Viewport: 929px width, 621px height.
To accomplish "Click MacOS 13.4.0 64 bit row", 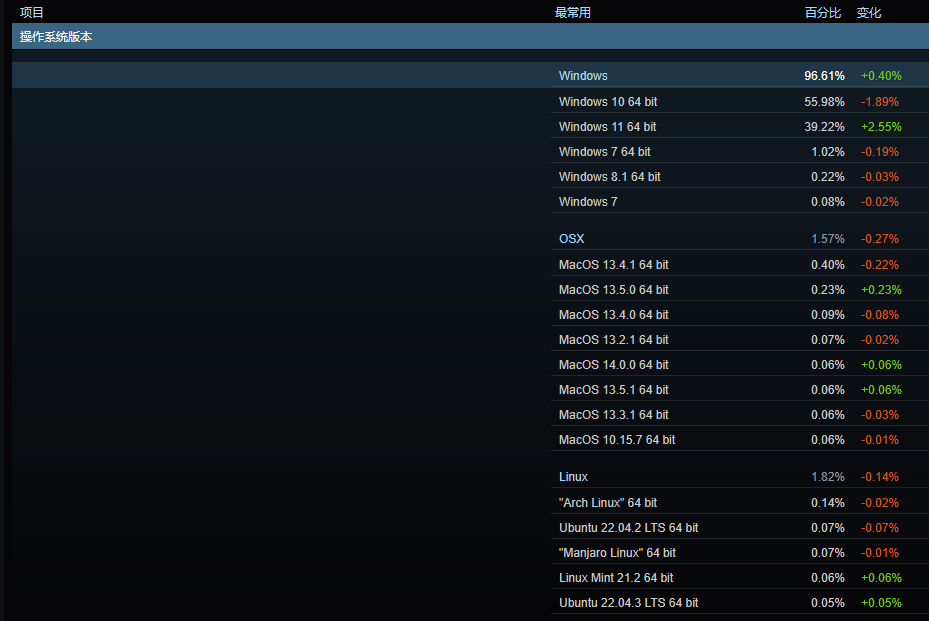I will [740, 314].
